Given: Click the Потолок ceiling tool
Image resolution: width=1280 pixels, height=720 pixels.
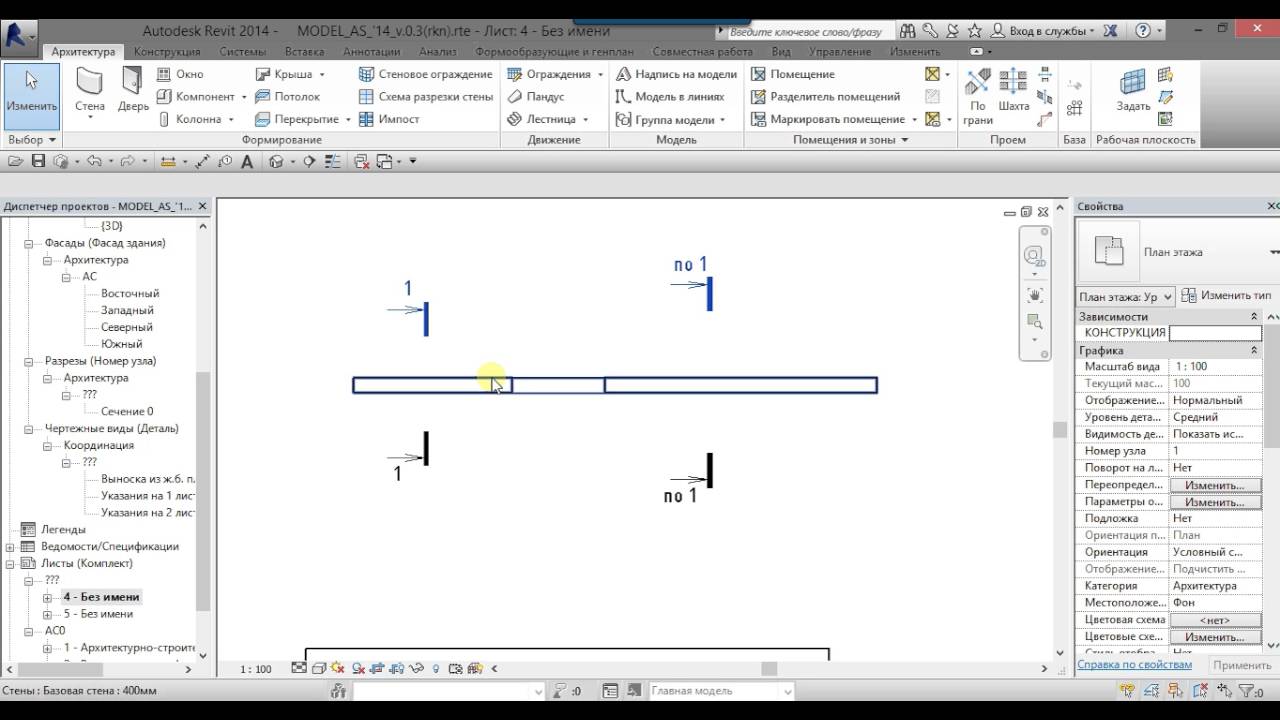Looking at the screenshot, I should pyautogui.click(x=287, y=97).
